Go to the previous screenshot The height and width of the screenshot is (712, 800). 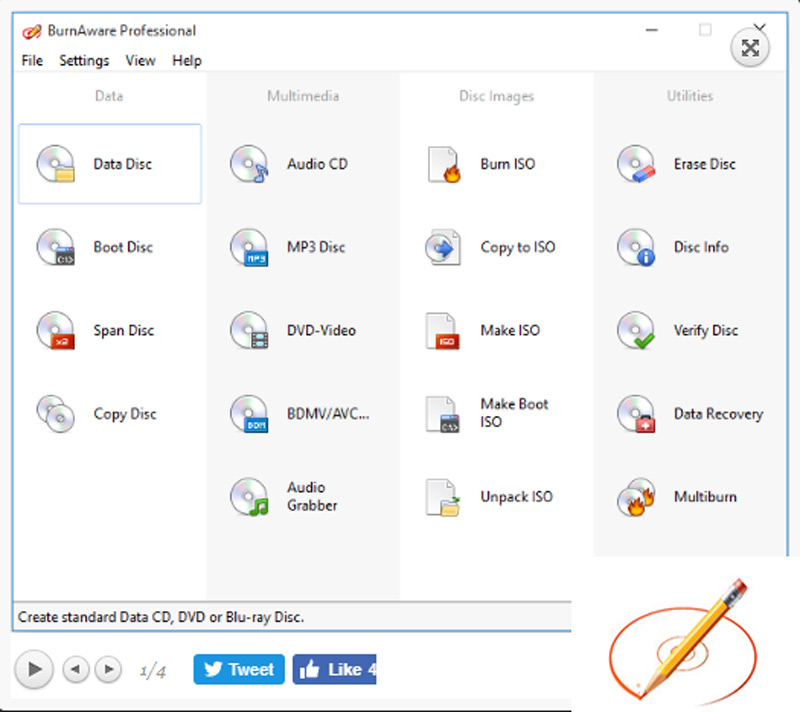click(76, 669)
